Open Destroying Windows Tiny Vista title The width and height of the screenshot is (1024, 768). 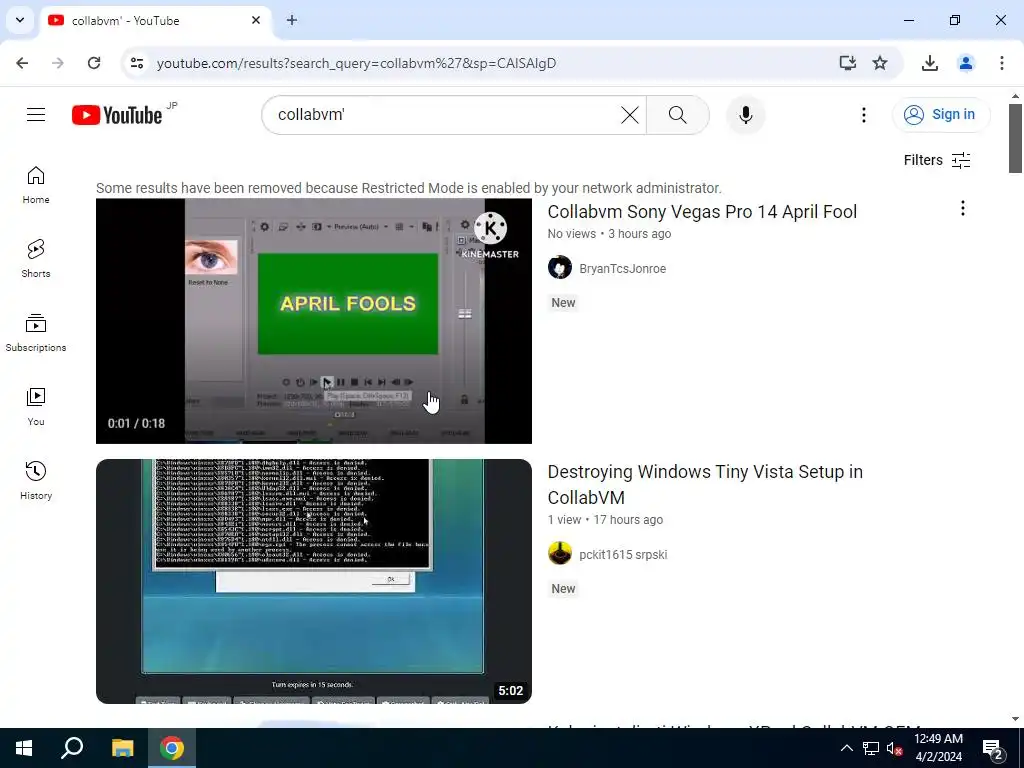point(705,485)
